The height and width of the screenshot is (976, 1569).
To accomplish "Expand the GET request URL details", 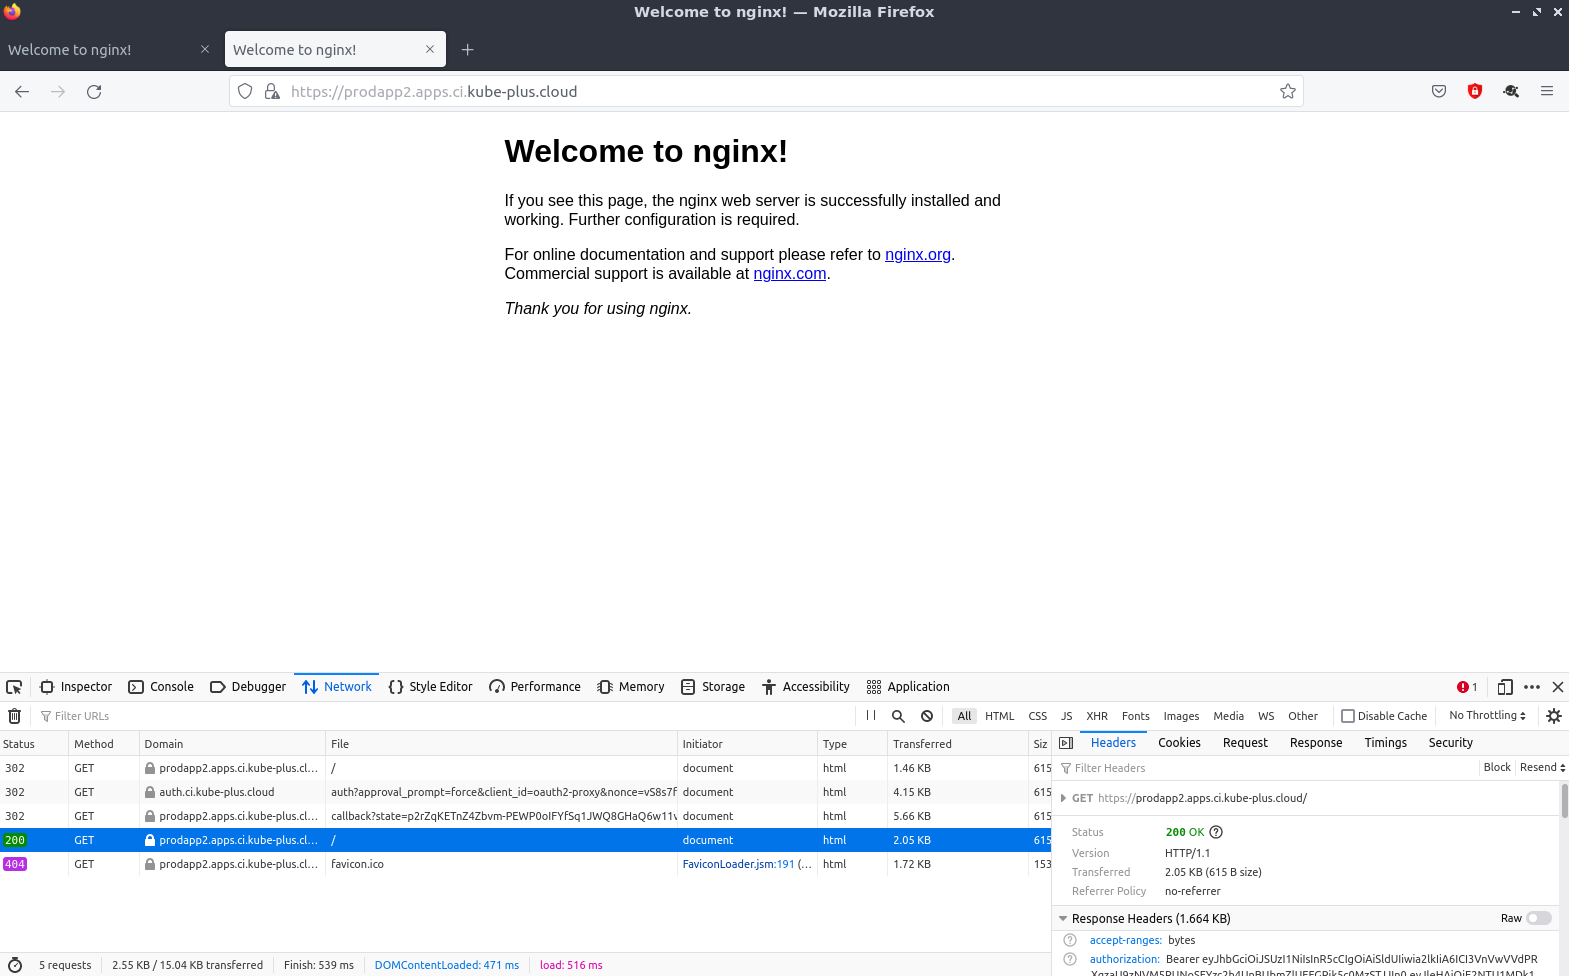I will coord(1063,798).
